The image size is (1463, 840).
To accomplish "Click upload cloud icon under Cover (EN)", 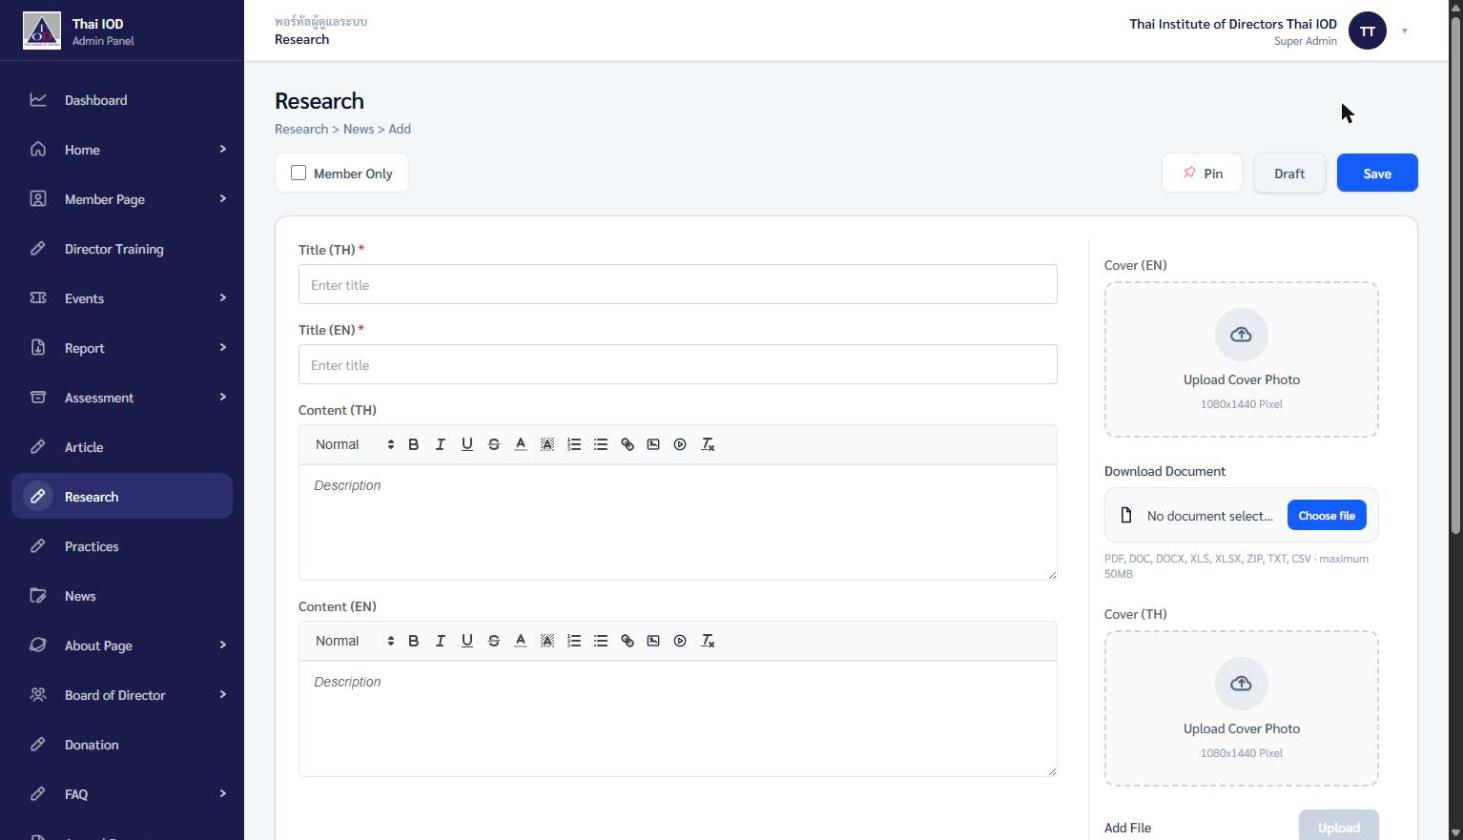I will click(x=1241, y=335).
